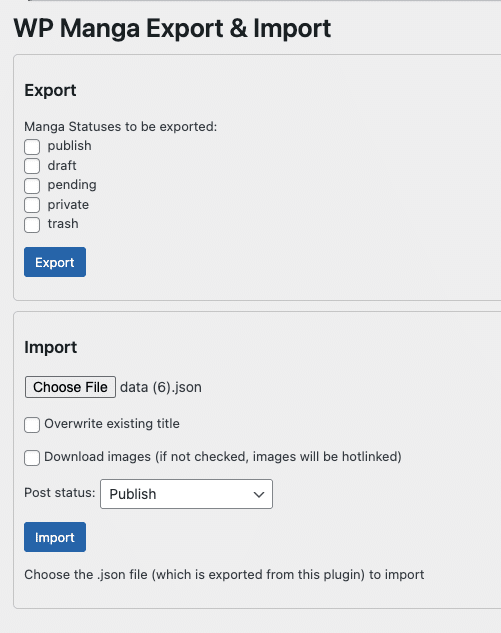
Task: Click the dropdown chevron arrow beside Publish
Action: 259,495
